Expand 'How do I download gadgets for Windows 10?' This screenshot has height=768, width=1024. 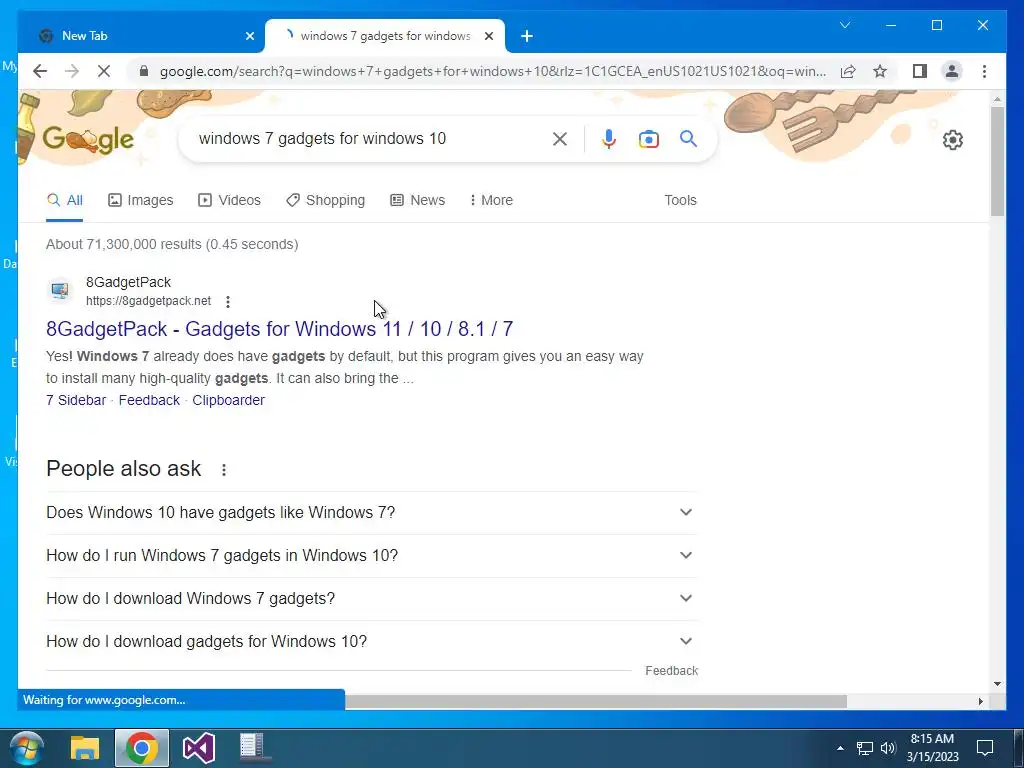(372, 642)
